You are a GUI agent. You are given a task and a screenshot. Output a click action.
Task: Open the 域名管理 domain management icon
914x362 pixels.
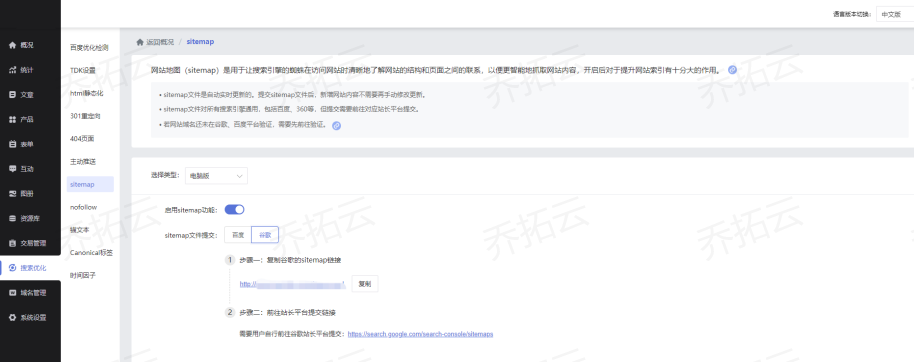click(12, 293)
